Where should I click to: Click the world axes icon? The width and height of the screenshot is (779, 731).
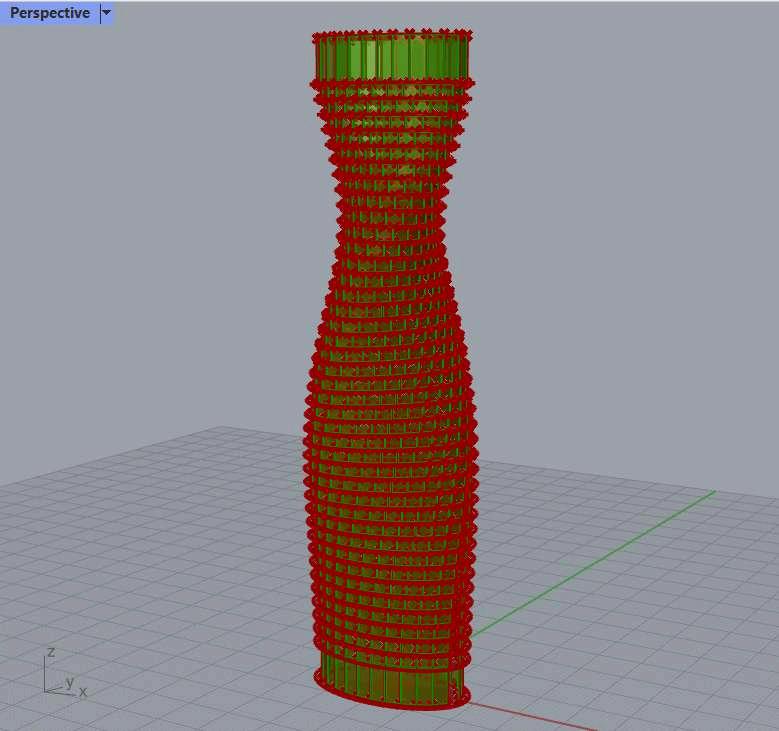65,672
